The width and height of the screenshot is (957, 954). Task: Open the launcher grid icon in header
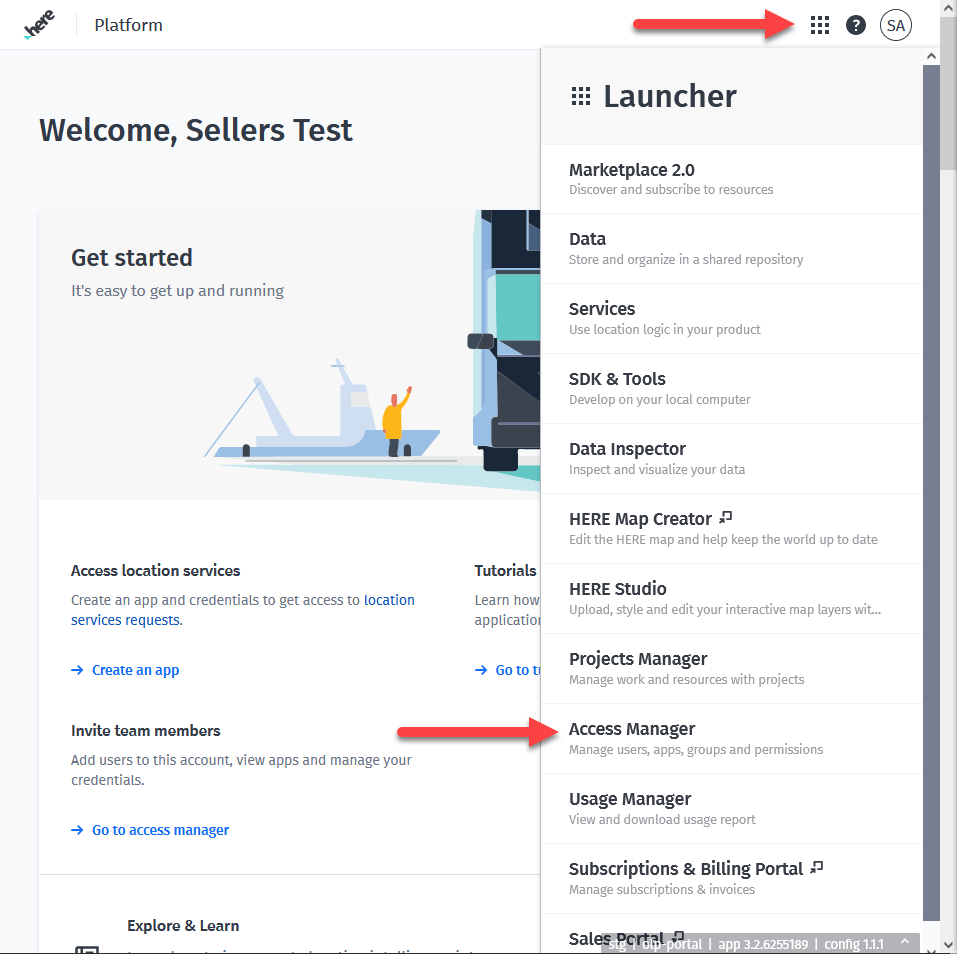[x=819, y=25]
